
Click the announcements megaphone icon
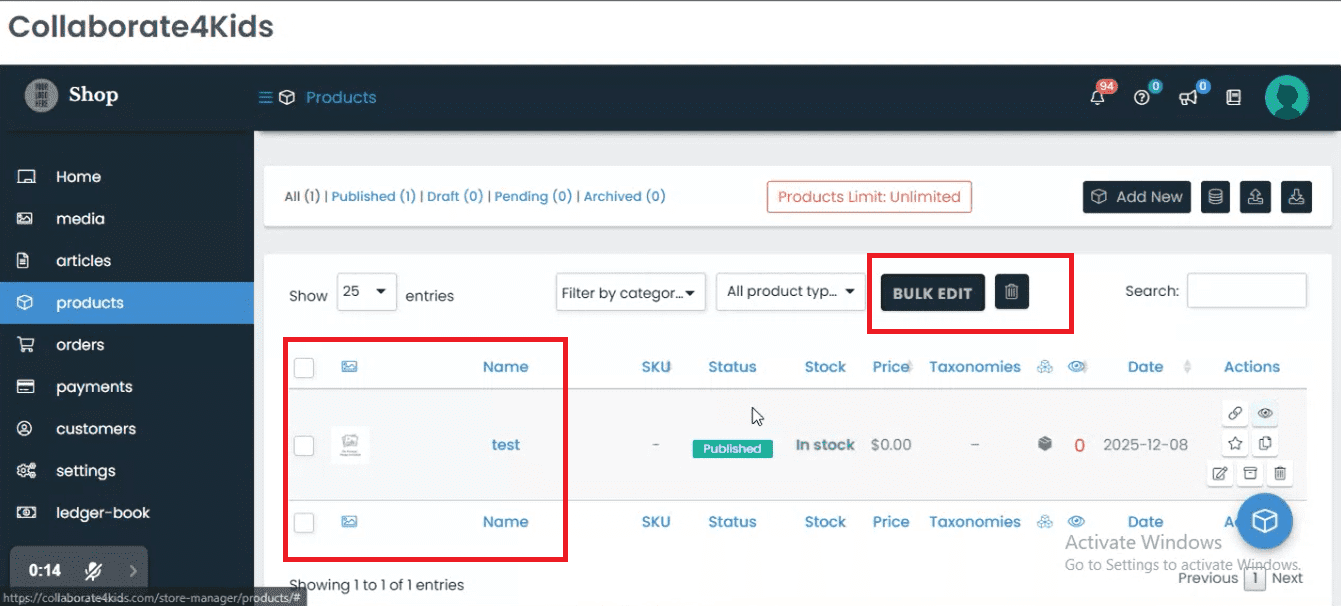[1188, 97]
